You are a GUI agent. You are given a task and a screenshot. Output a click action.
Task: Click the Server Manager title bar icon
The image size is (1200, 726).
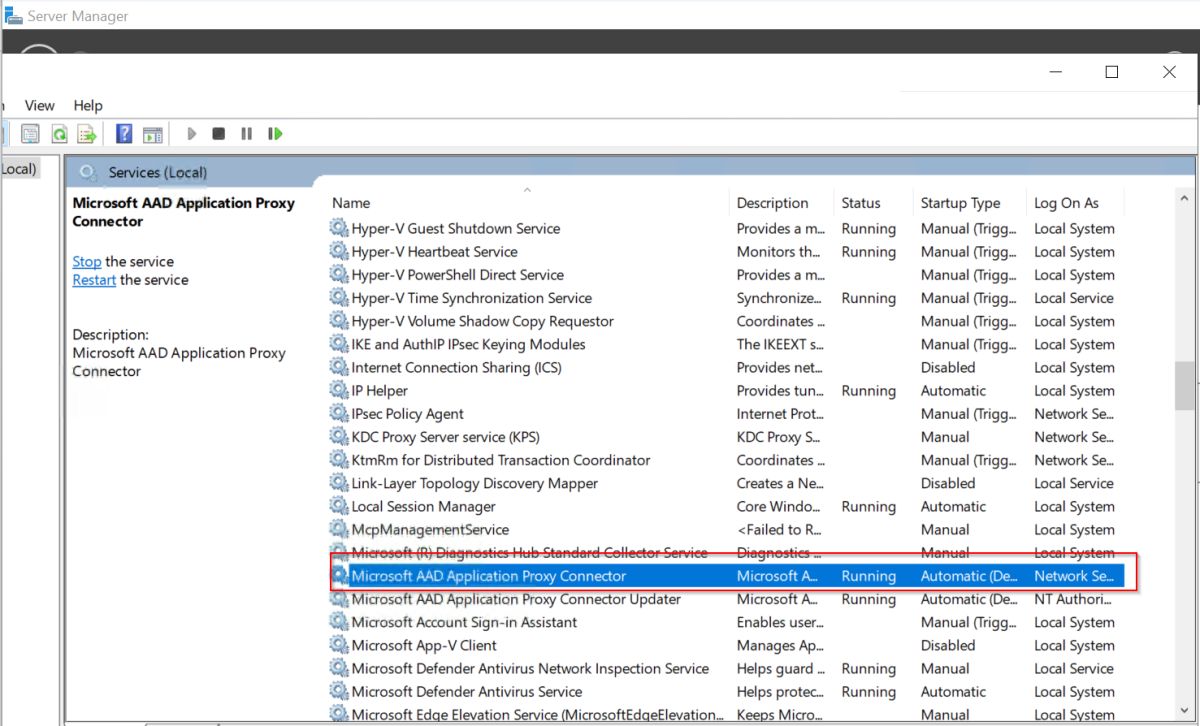point(13,15)
